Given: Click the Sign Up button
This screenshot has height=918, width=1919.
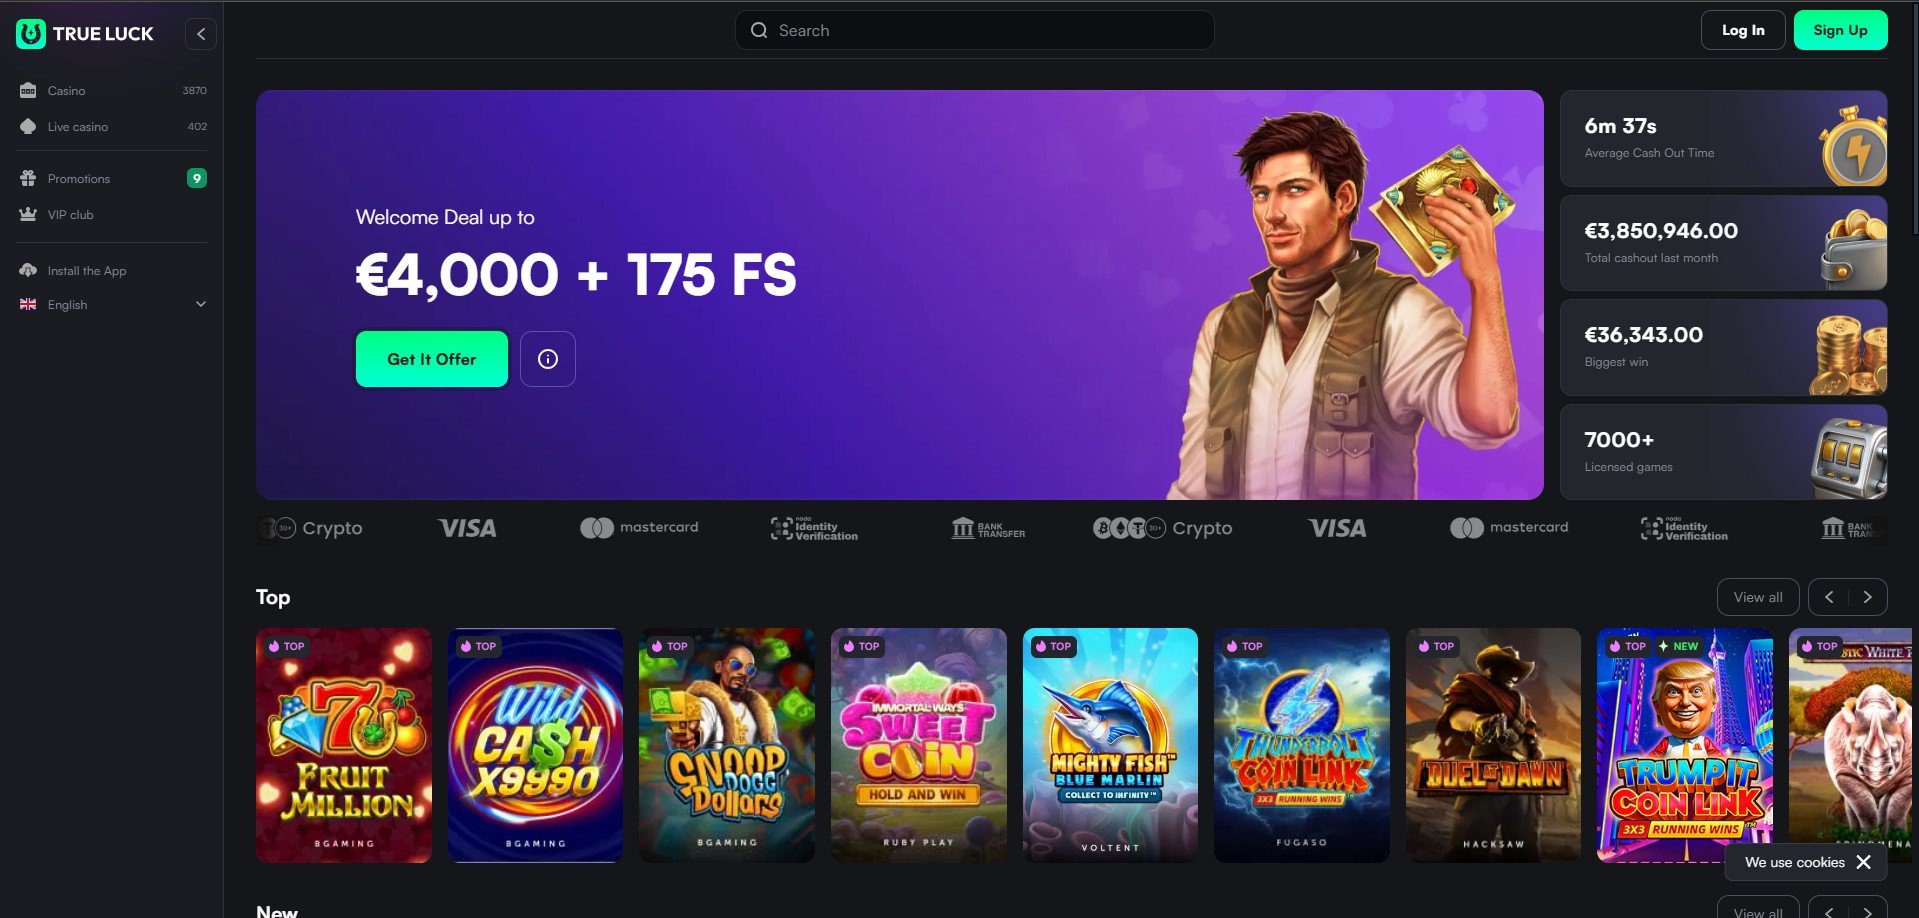Looking at the screenshot, I should click(x=1840, y=30).
